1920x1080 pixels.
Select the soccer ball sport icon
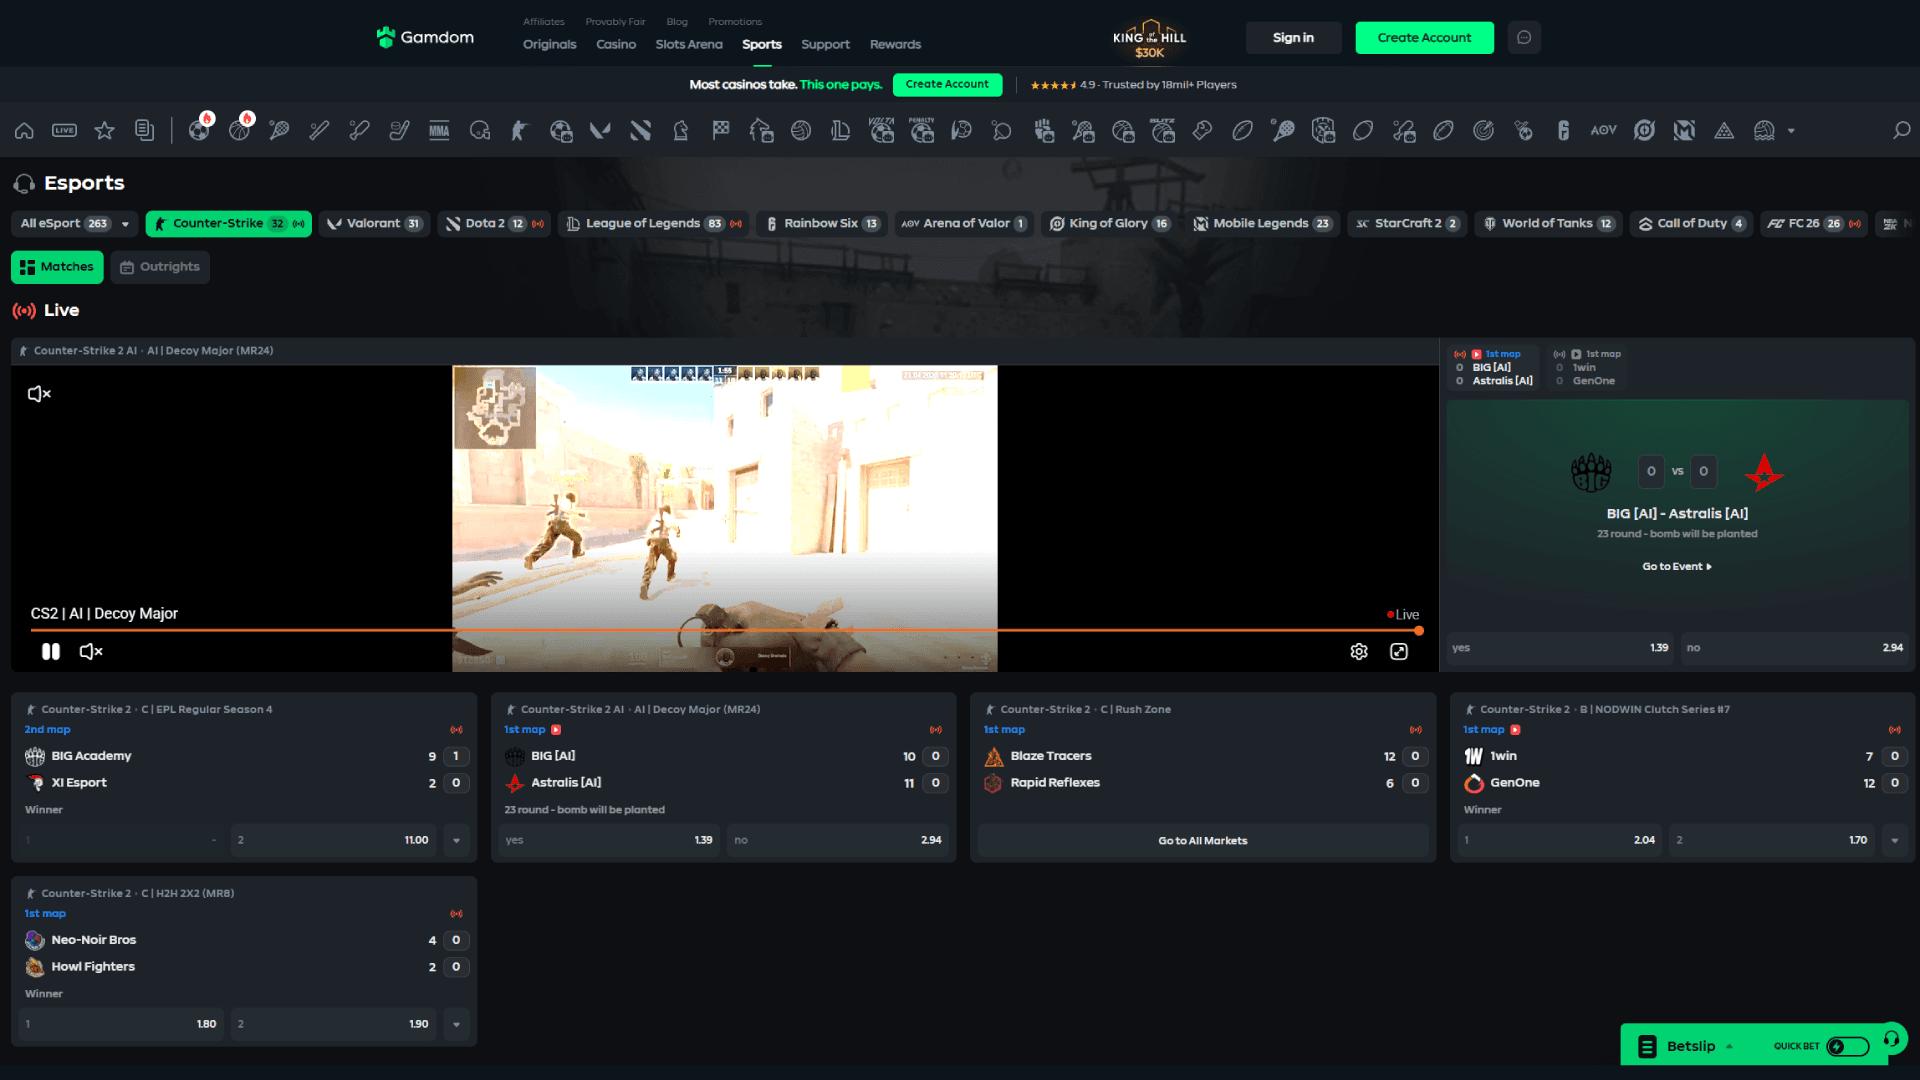(x=200, y=131)
